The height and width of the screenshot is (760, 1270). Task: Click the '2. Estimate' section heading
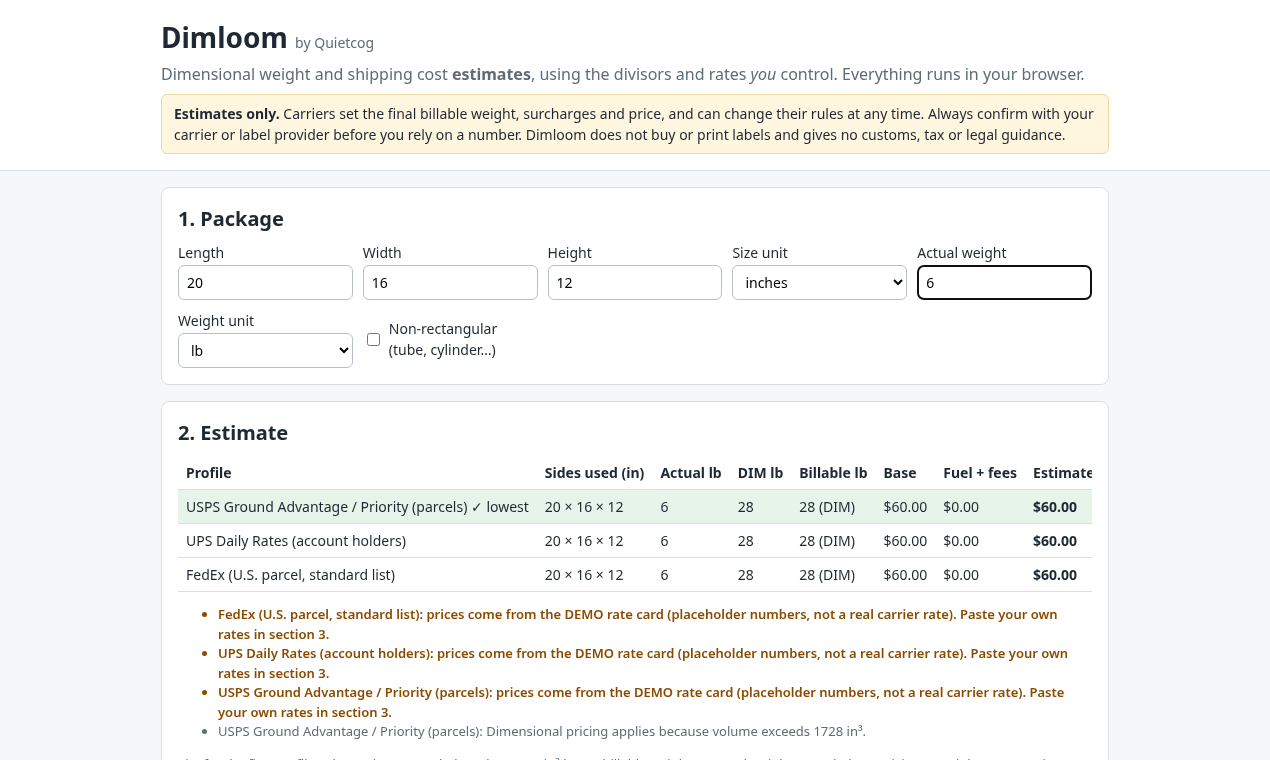point(233,433)
